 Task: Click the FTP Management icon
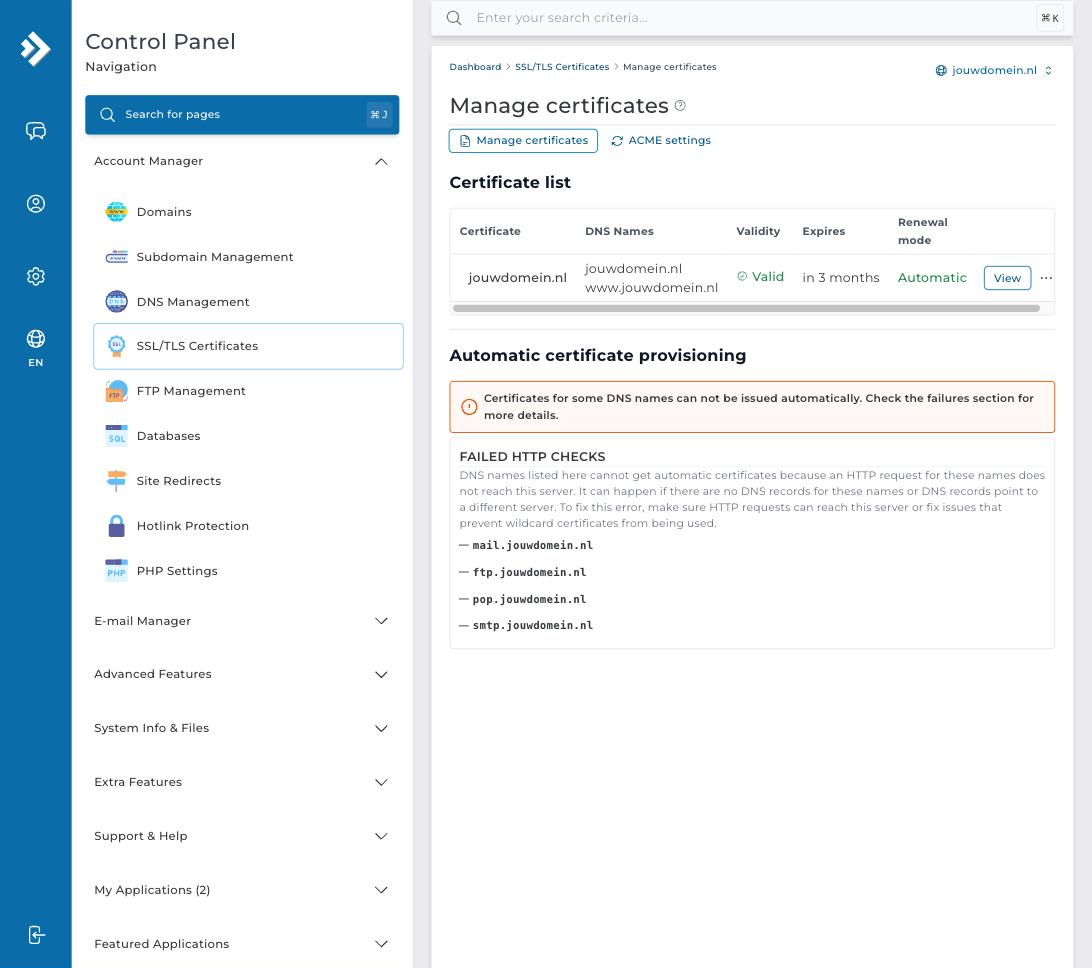(x=116, y=391)
